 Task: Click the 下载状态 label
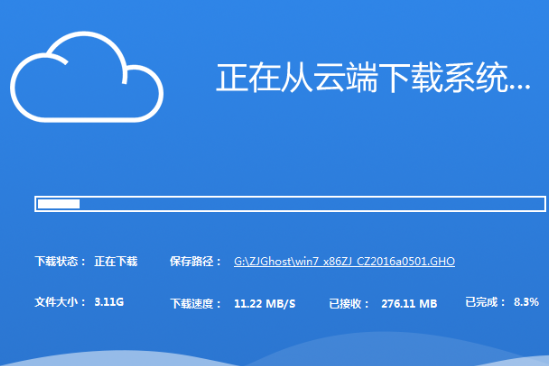click(x=60, y=261)
